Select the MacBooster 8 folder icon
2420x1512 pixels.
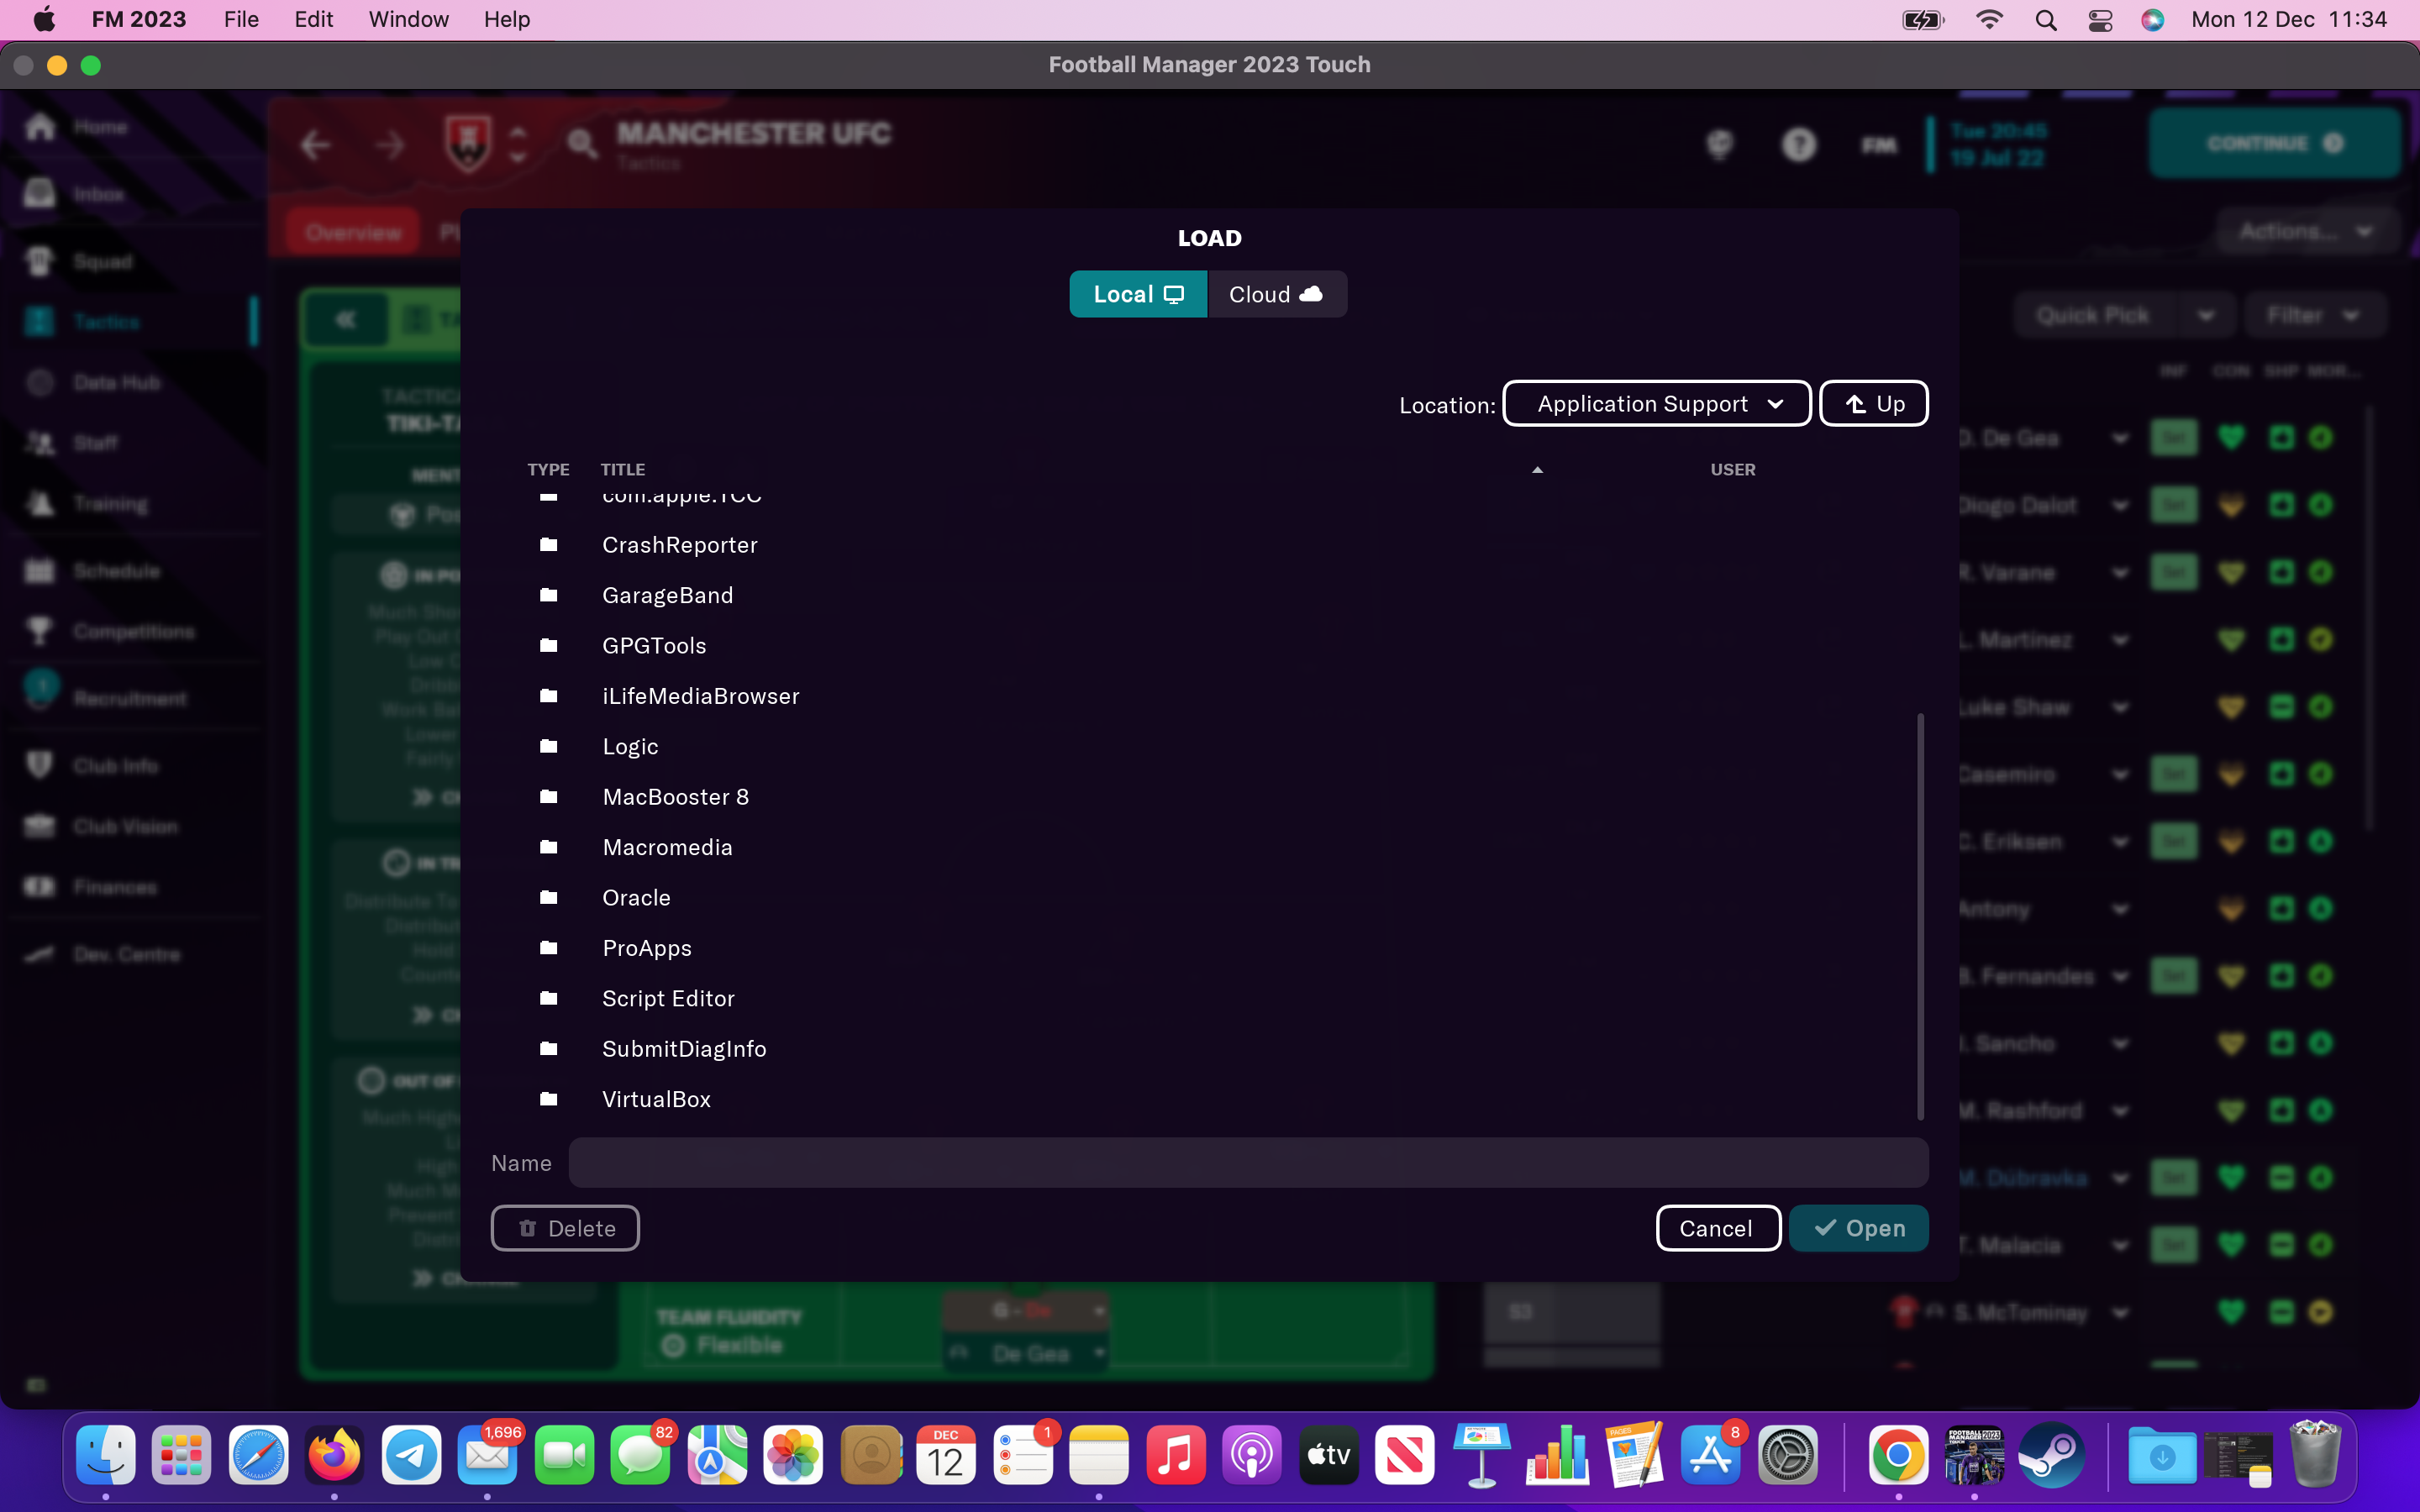pyautogui.click(x=548, y=797)
